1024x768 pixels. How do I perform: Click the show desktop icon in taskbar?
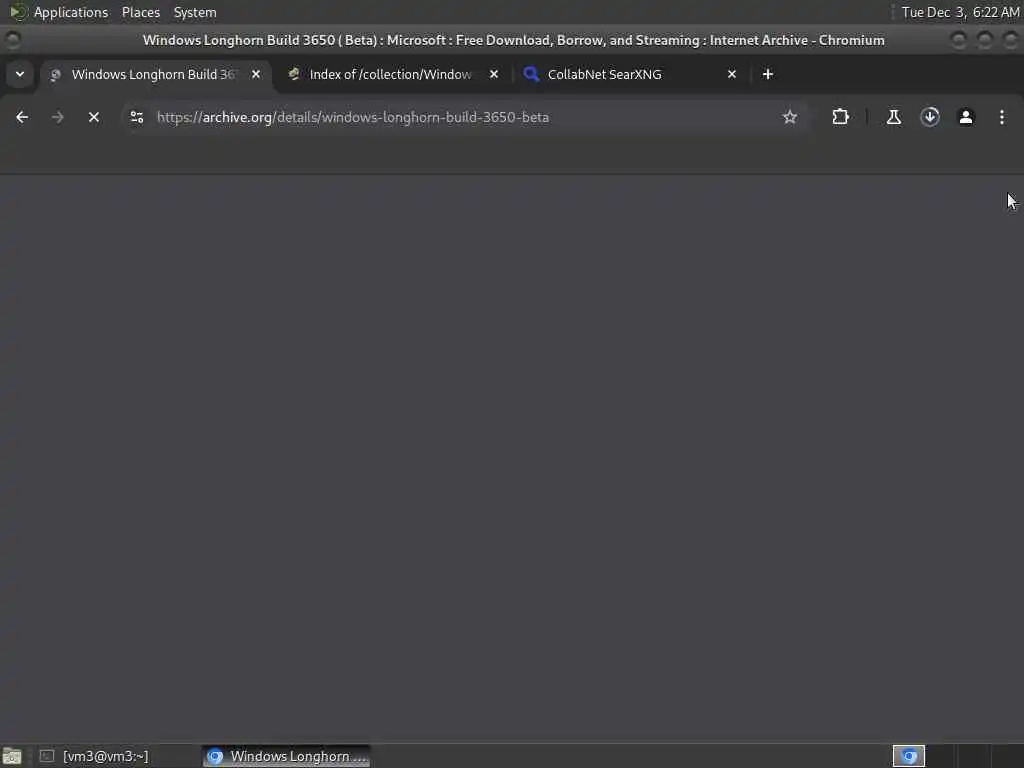point(12,756)
